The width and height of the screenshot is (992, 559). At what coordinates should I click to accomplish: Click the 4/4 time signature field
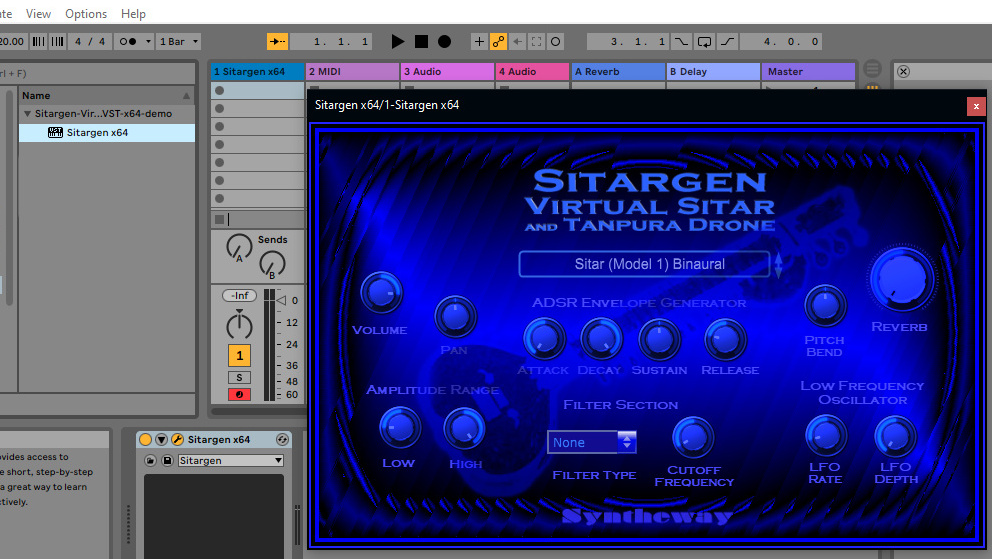tap(90, 42)
